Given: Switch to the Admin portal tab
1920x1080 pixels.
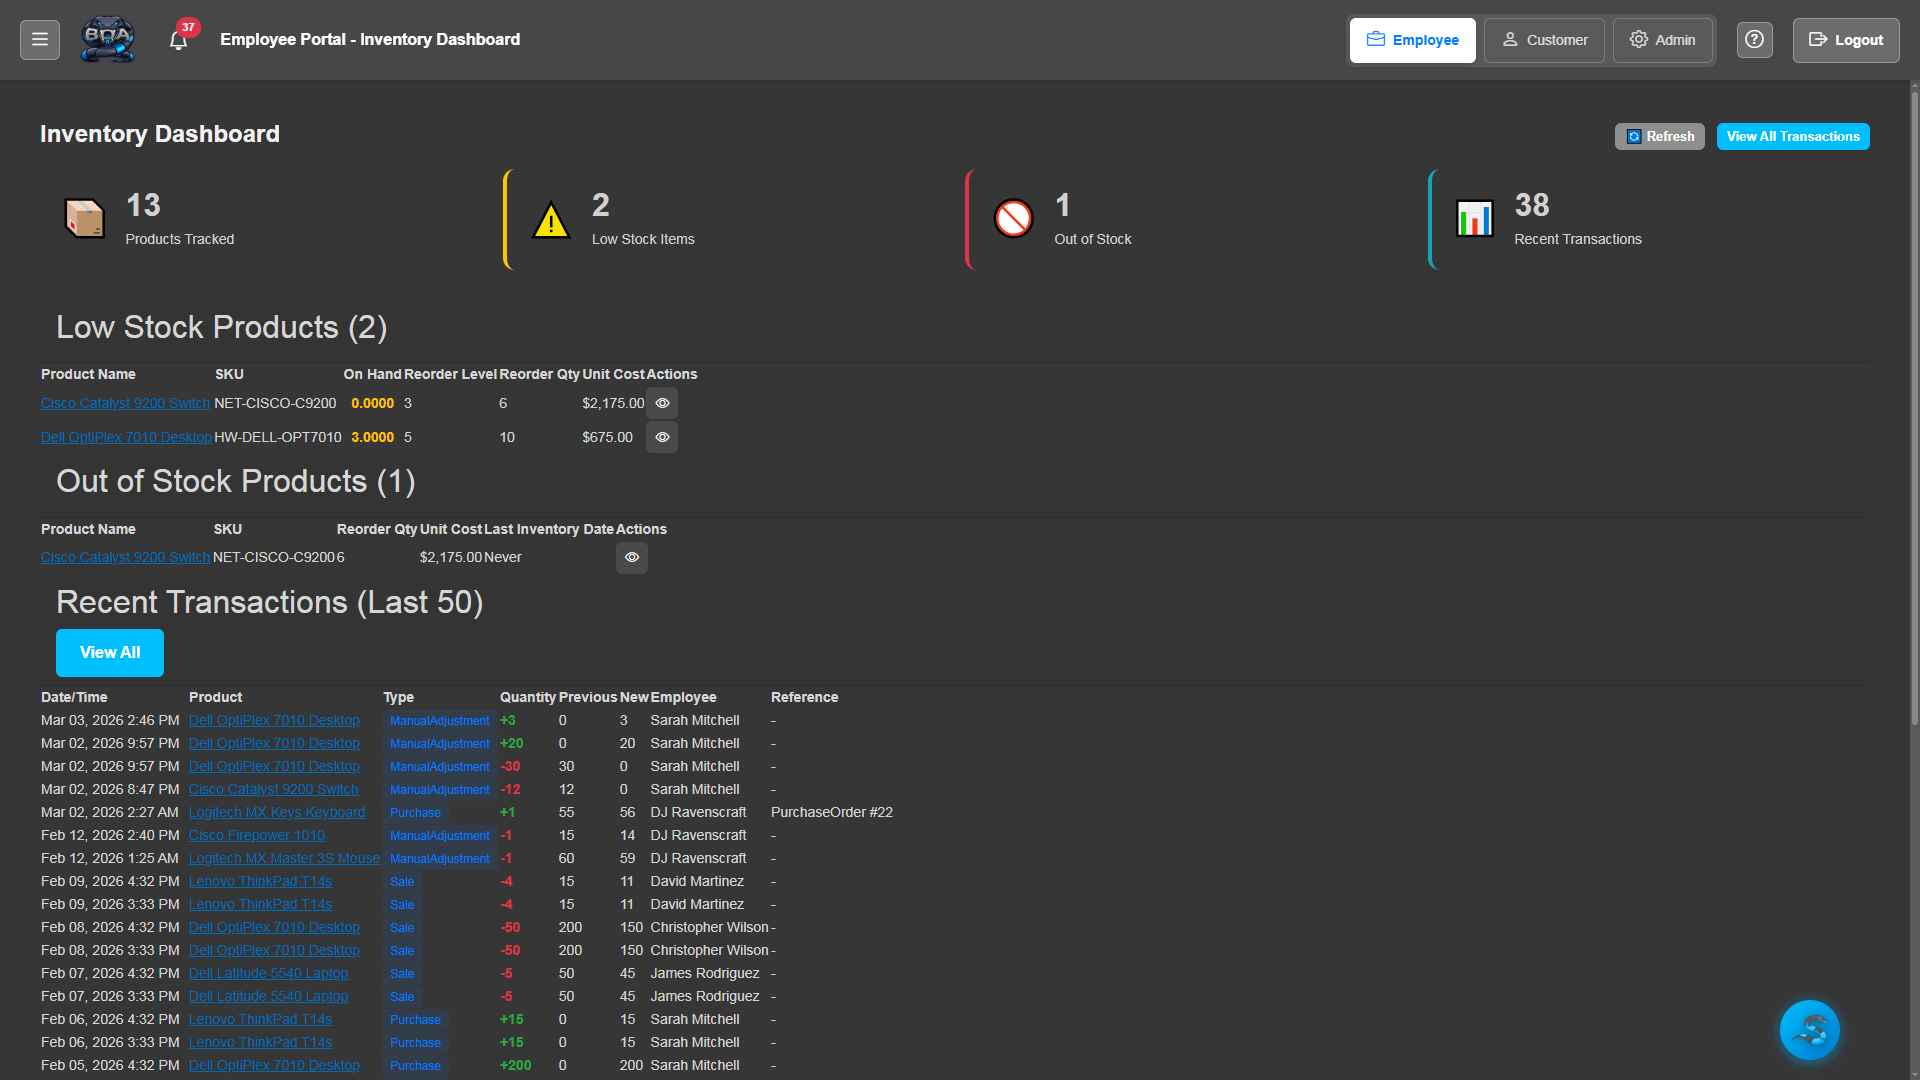Looking at the screenshot, I should (1662, 40).
